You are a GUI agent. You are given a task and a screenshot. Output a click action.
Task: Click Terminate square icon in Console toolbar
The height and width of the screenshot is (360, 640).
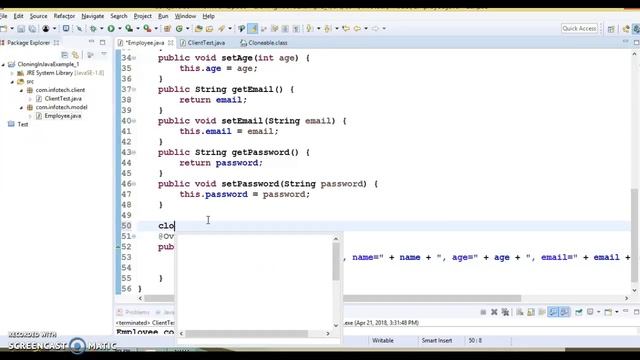click(483, 312)
